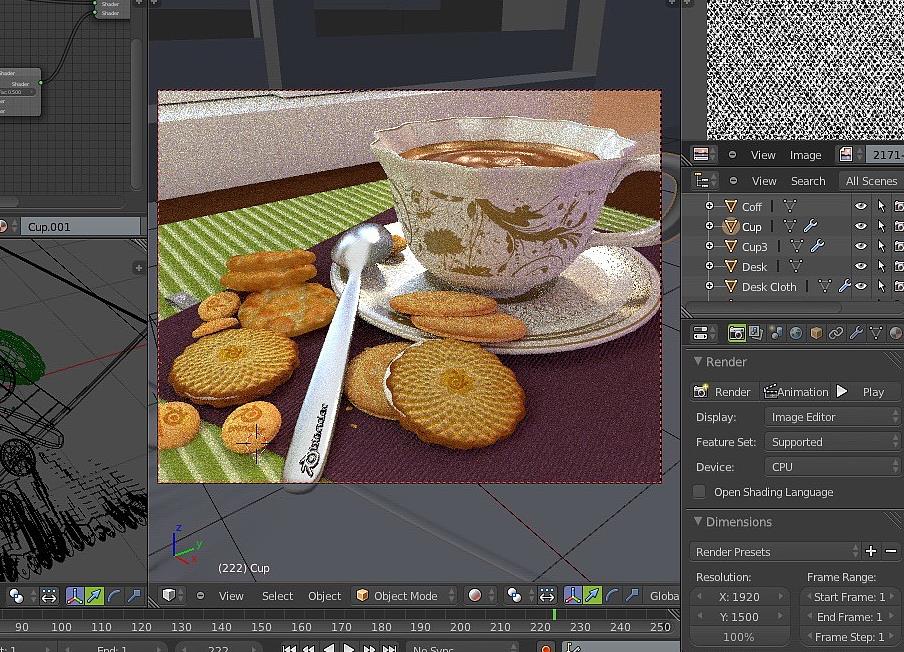Click the Desk Cloth modifier wrench in outliner
This screenshot has height=652, width=904.
coord(845,286)
